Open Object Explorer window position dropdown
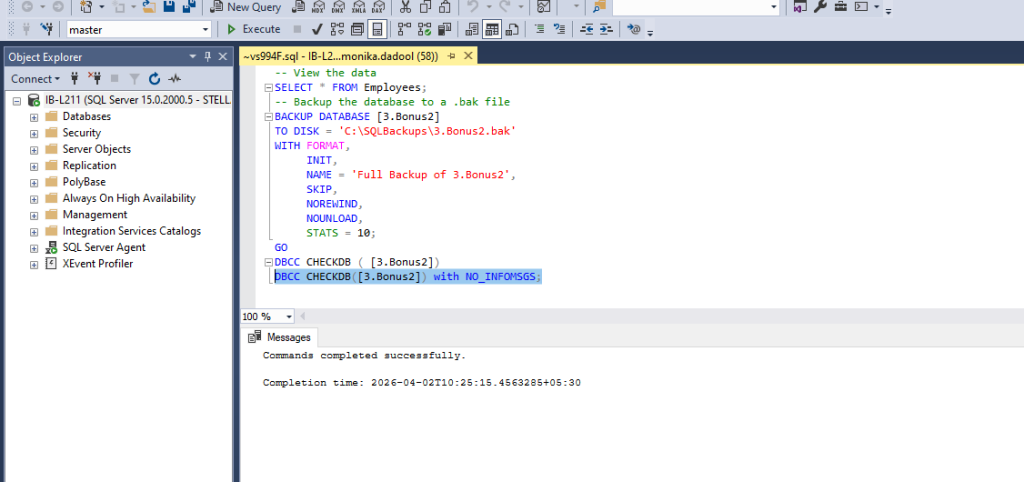The height and width of the screenshot is (482, 1024). [193, 57]
